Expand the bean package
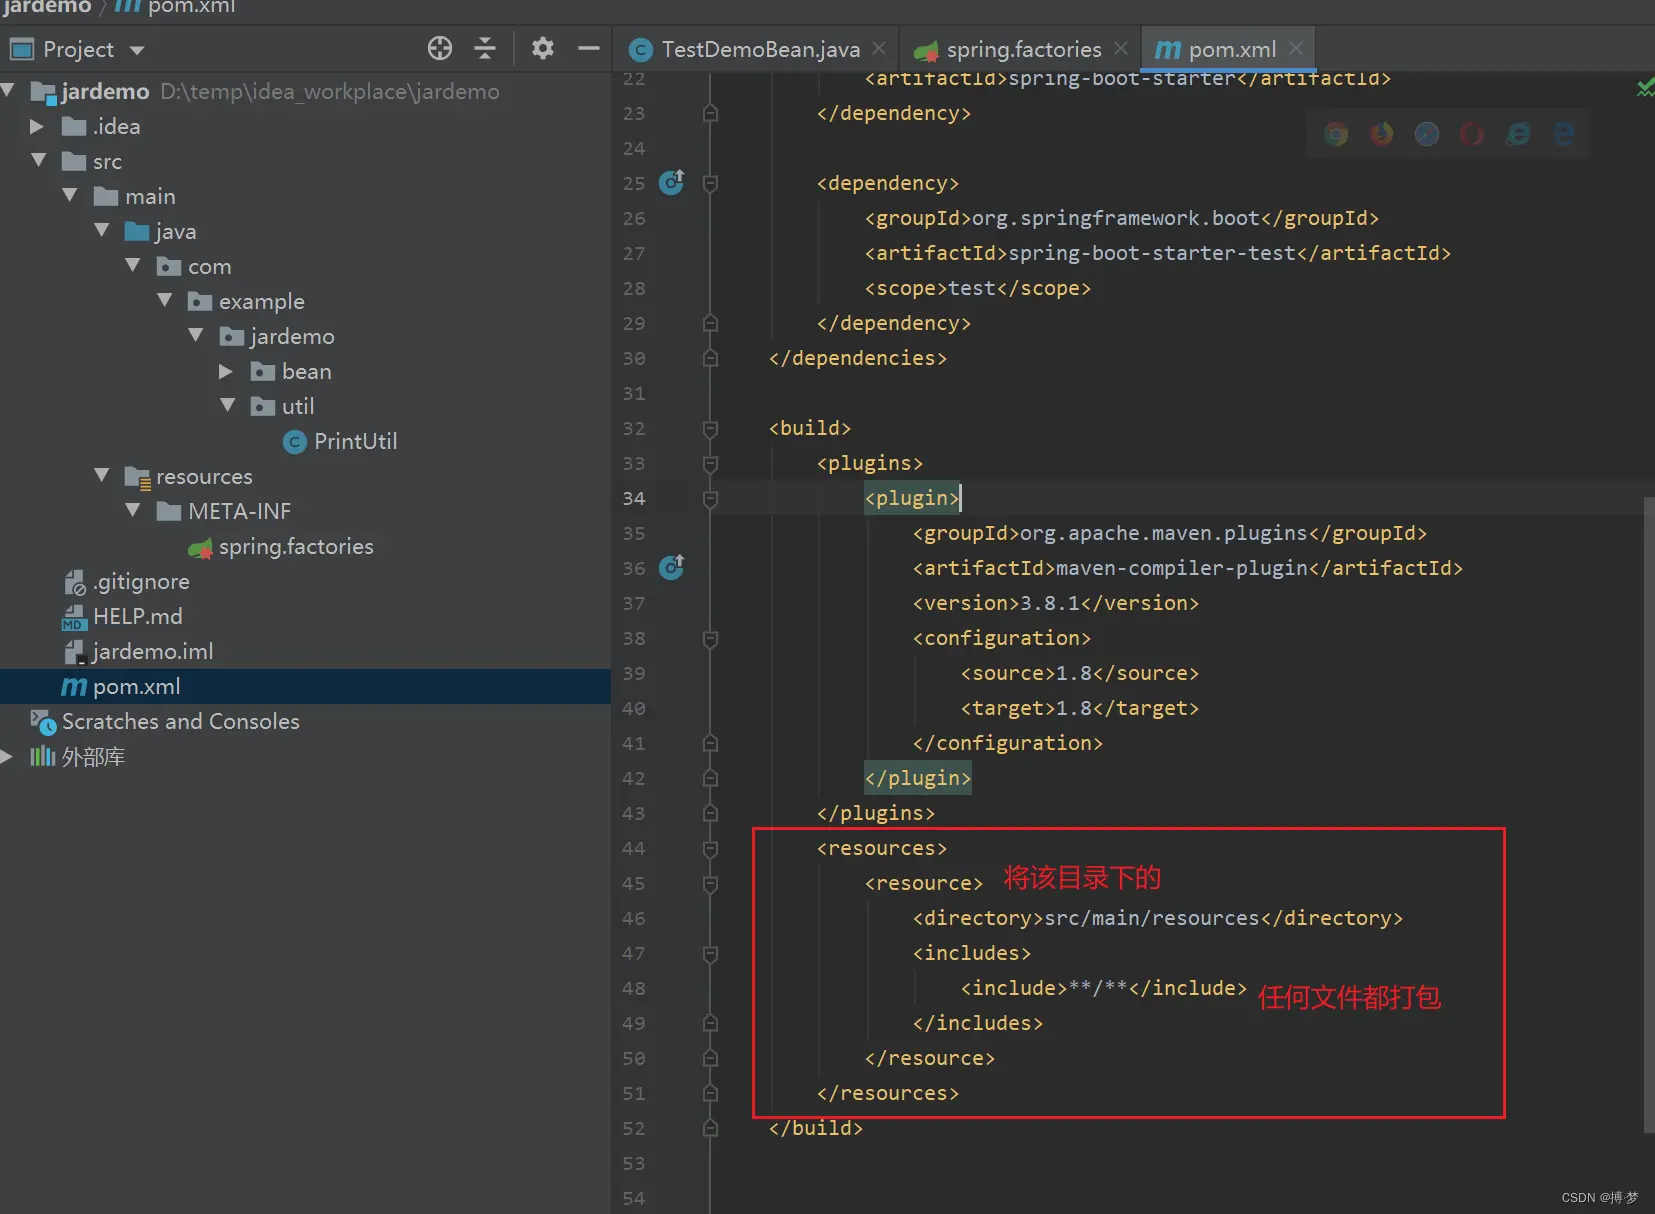The width and height of the screenshot is (1655, 1214). coord(226,371)
